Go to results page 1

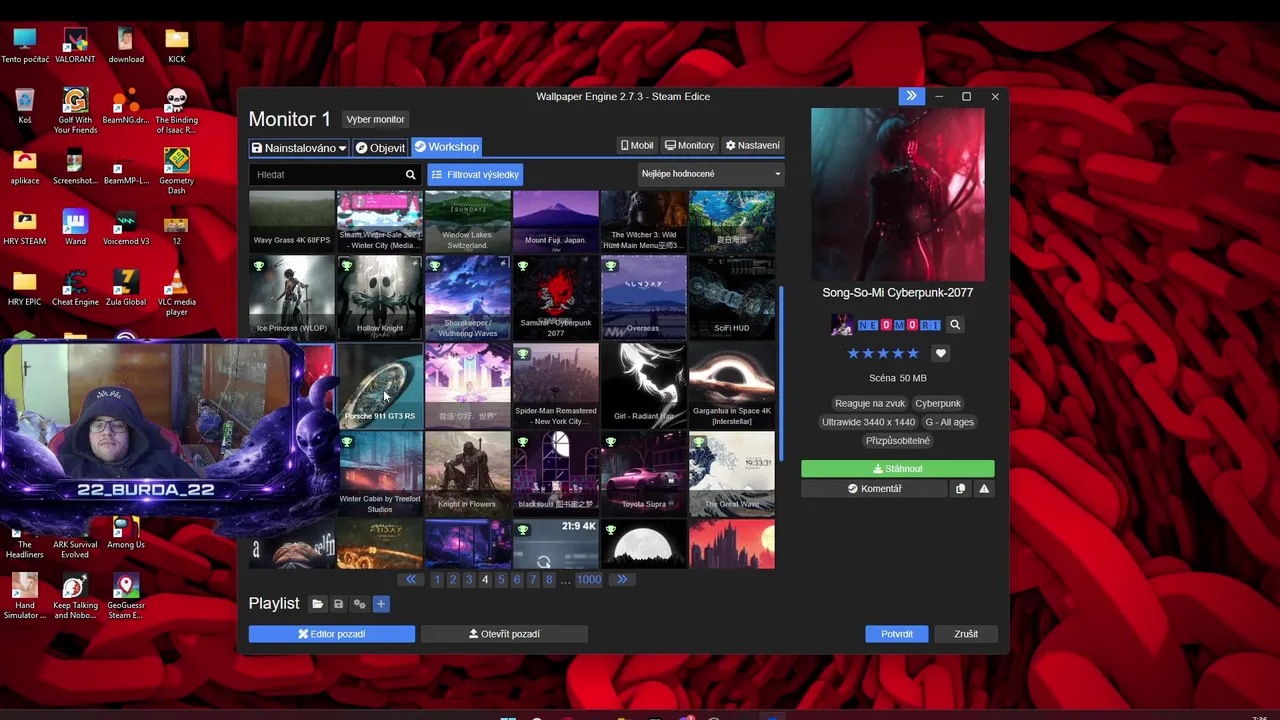coord(437,579)
